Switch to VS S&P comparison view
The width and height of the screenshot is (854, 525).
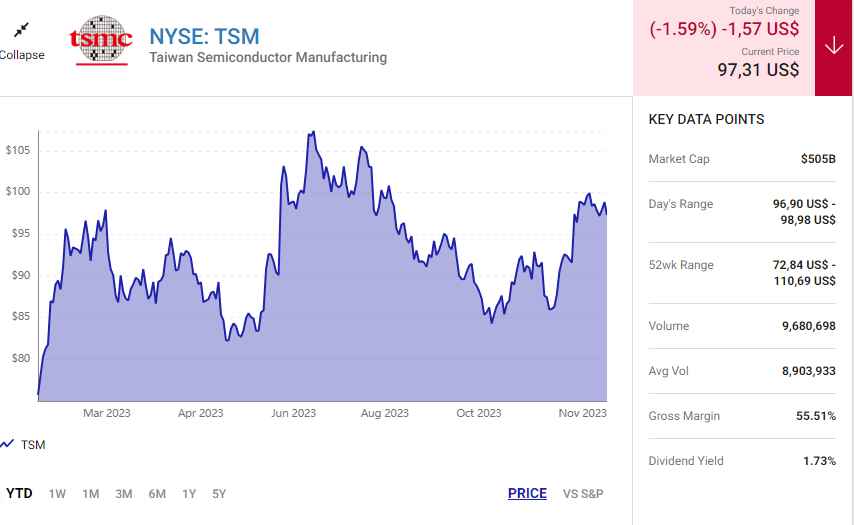pyautogui.click(x=583, y=493)
